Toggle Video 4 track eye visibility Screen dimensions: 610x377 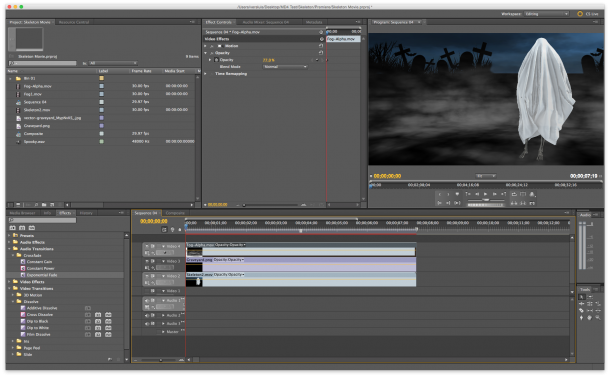147,246
